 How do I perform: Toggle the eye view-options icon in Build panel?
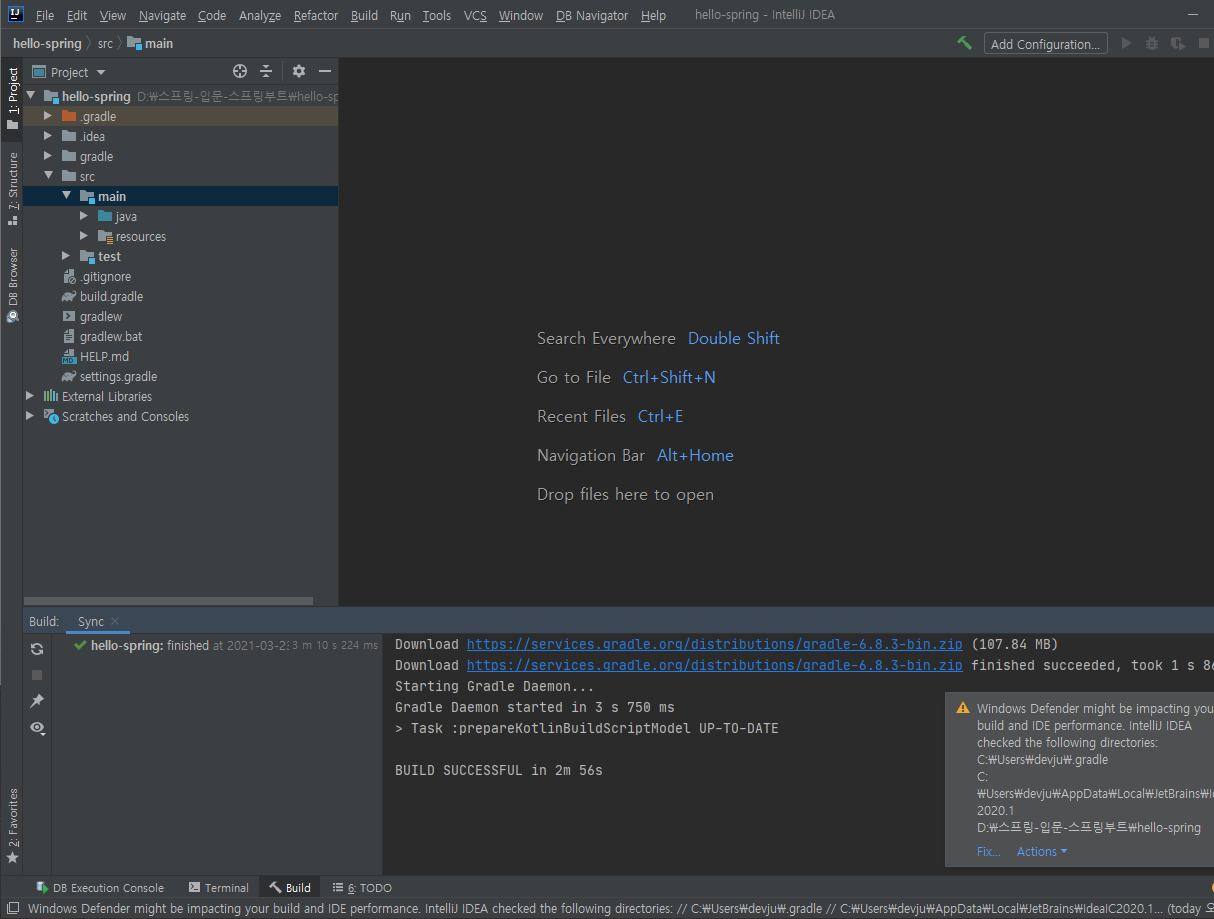(37, 728)
